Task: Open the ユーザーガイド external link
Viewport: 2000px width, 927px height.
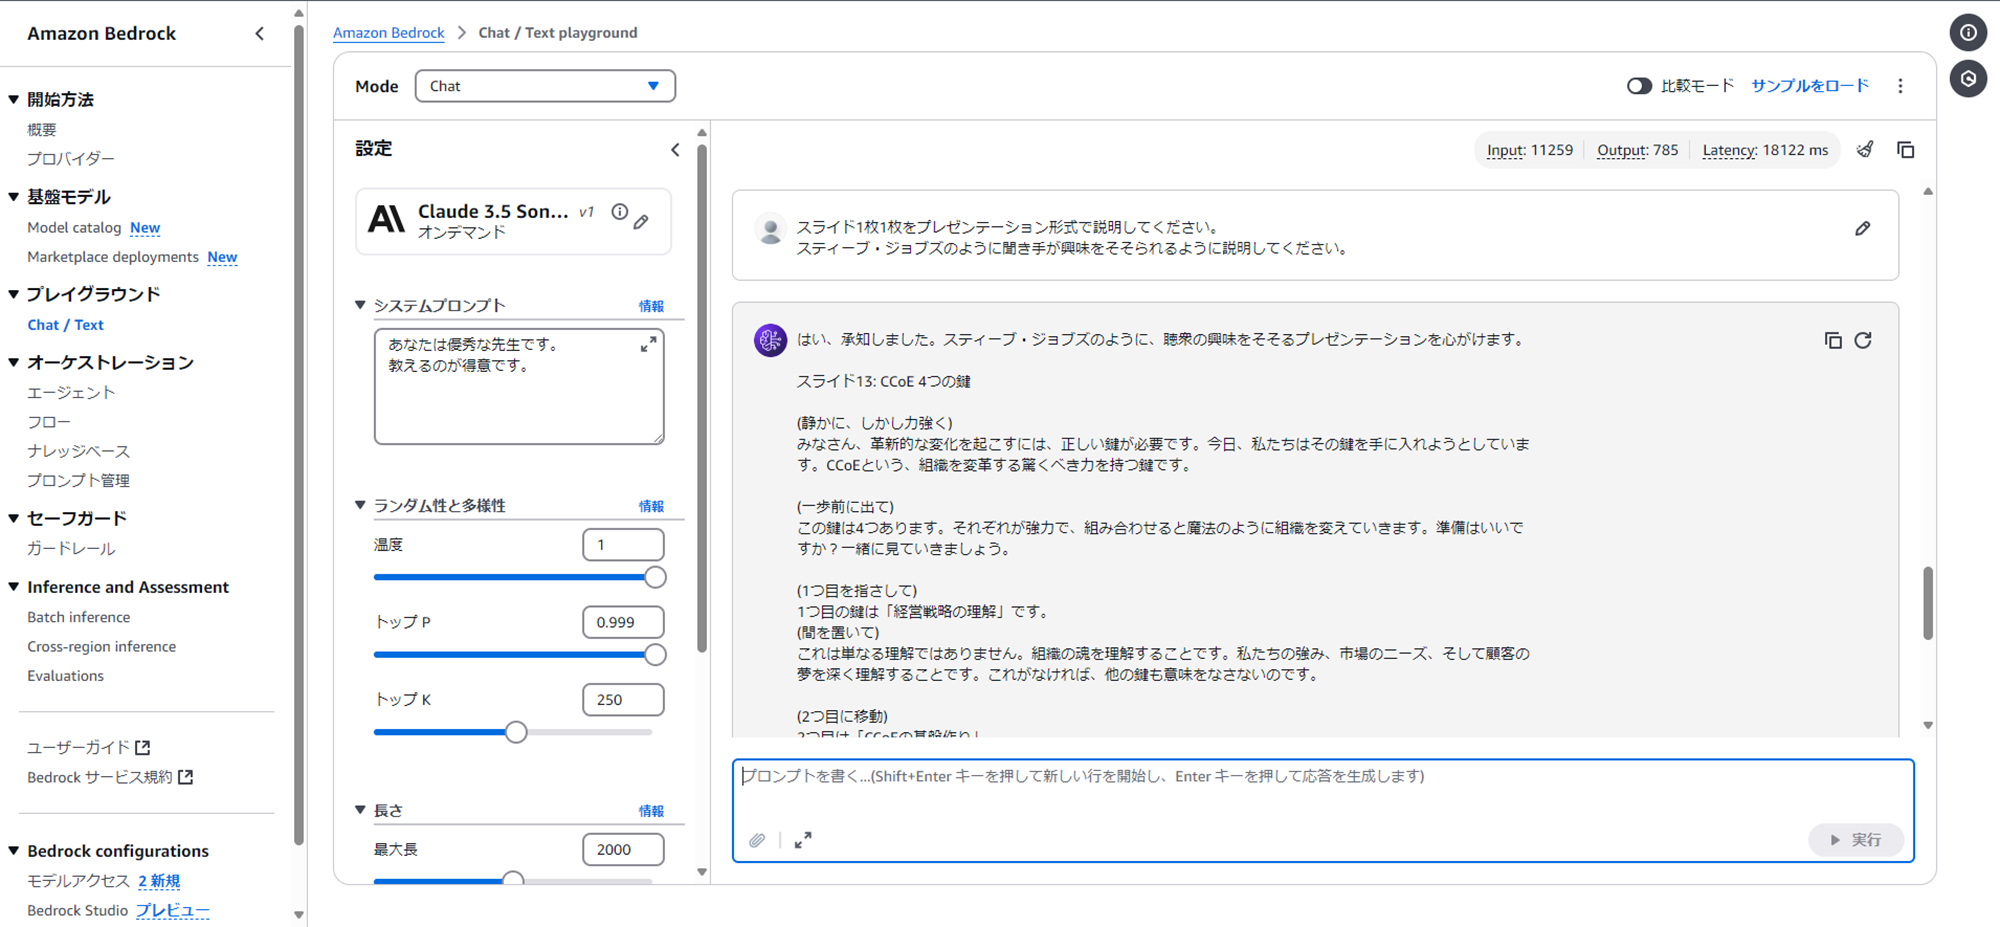Action: (x=89, y=747)
